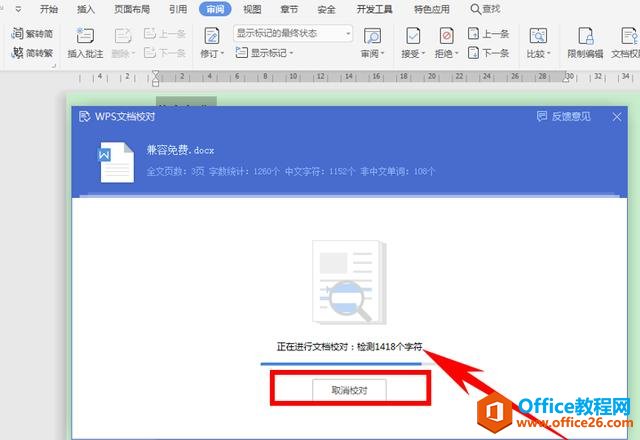Click the WPS文档校对 title icon
Image resolution: width=640 pixels, height=440 pixels.
[84, 117]
